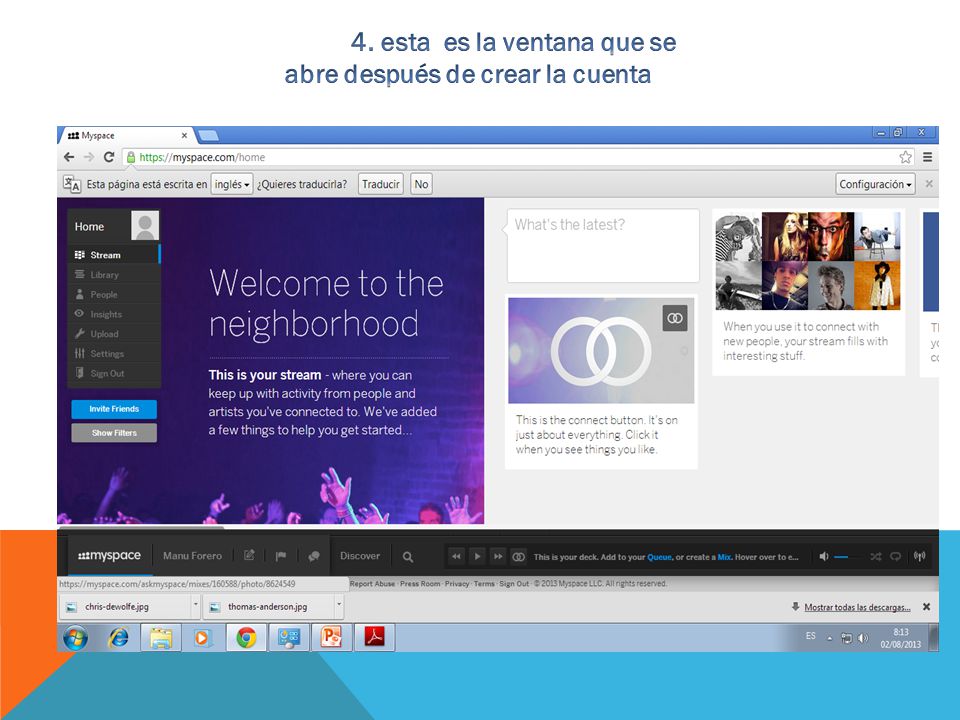Adjust the player volume slider
Image resolution: width=960 pixels, height=720 pixels.
(842, 557)
